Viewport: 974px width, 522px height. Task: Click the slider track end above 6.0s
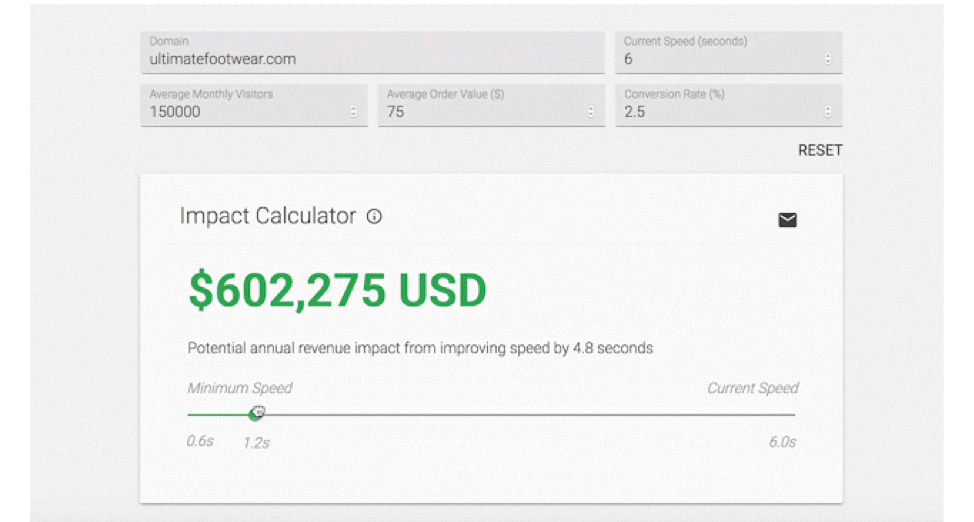coord(793,414)
